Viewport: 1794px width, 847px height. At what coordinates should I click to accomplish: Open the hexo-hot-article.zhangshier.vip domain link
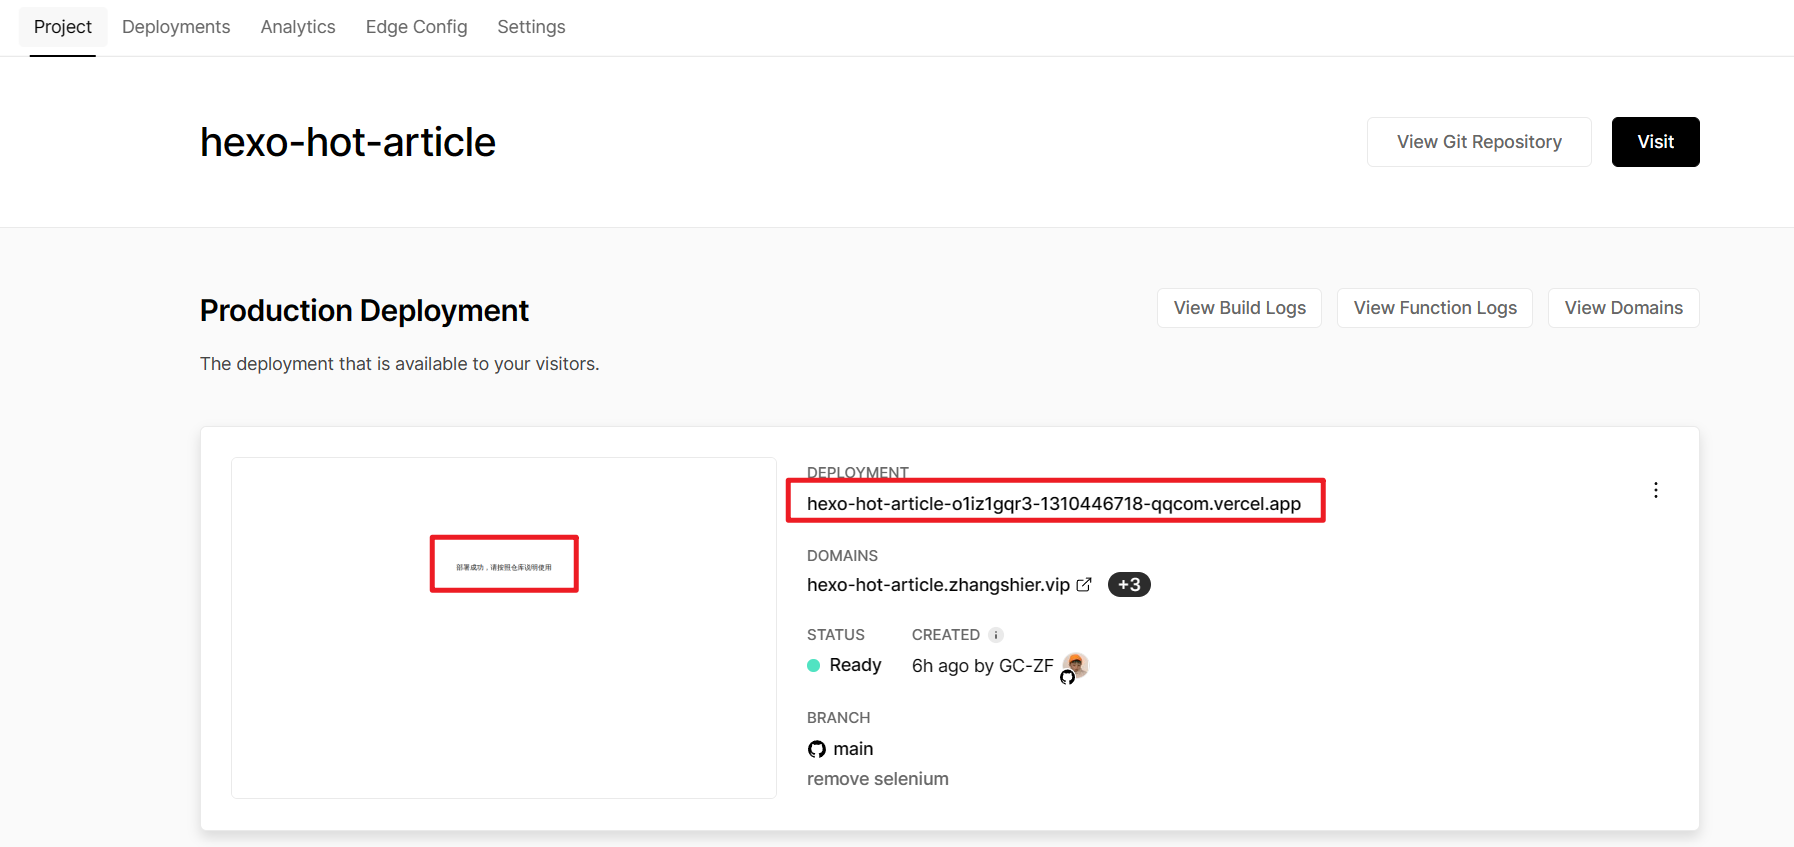click(x=938, y=585)
